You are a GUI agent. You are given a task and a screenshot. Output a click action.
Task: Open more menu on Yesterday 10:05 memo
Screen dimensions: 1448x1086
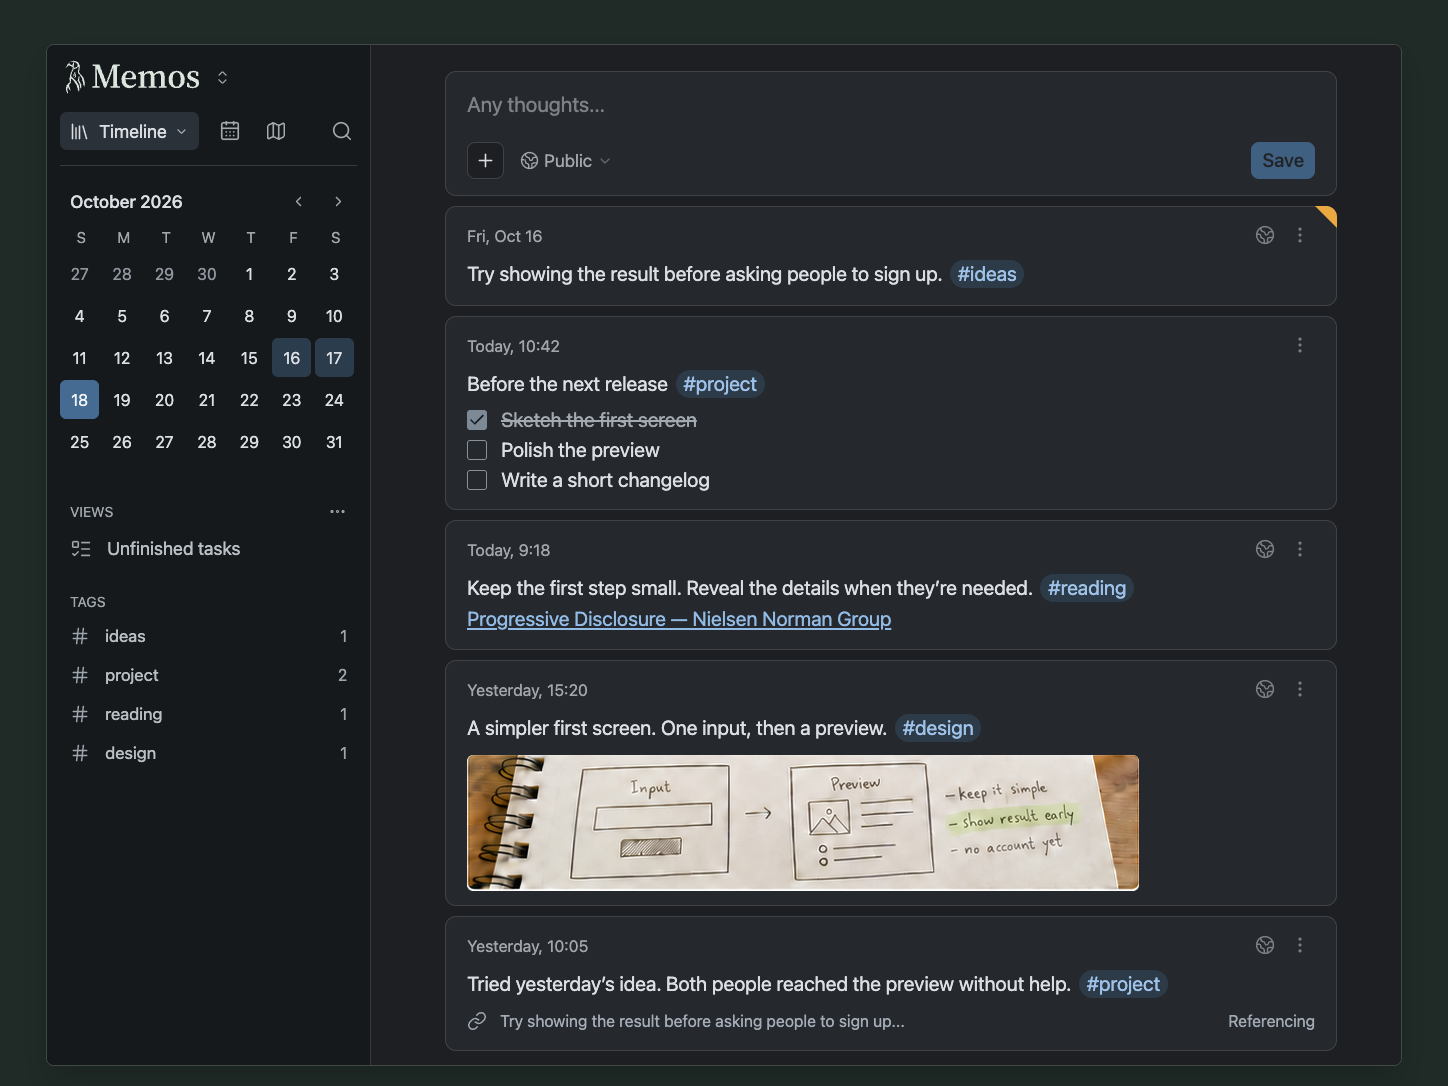tap(1300, 945)
